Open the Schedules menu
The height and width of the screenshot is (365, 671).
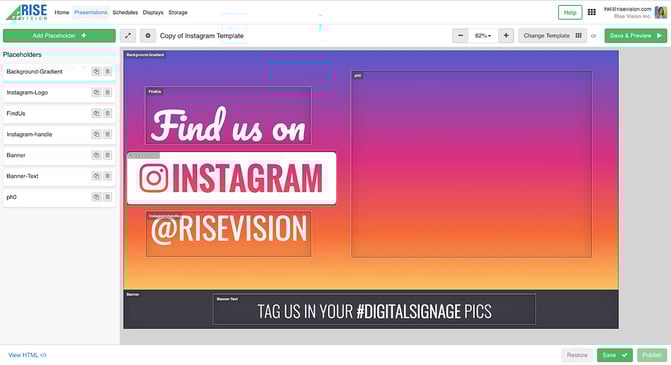click(x=125, y=12)
